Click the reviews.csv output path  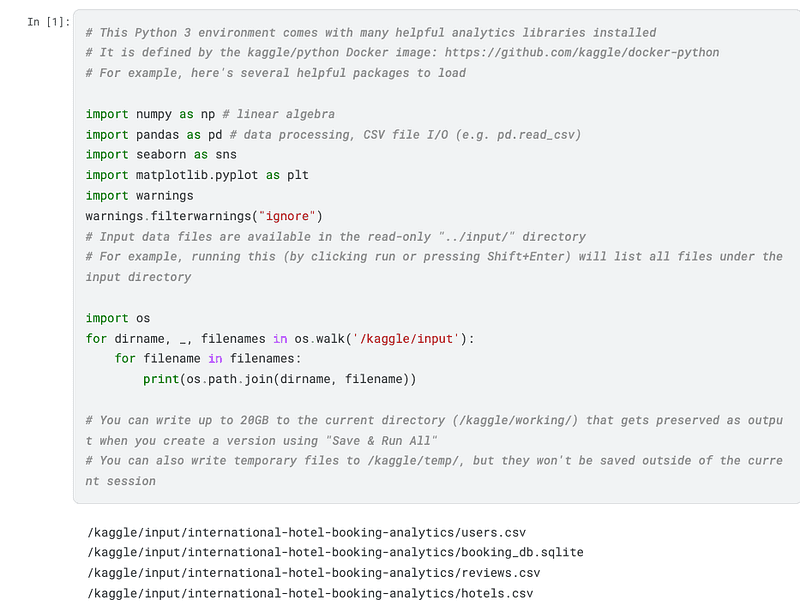click(314, 573)
